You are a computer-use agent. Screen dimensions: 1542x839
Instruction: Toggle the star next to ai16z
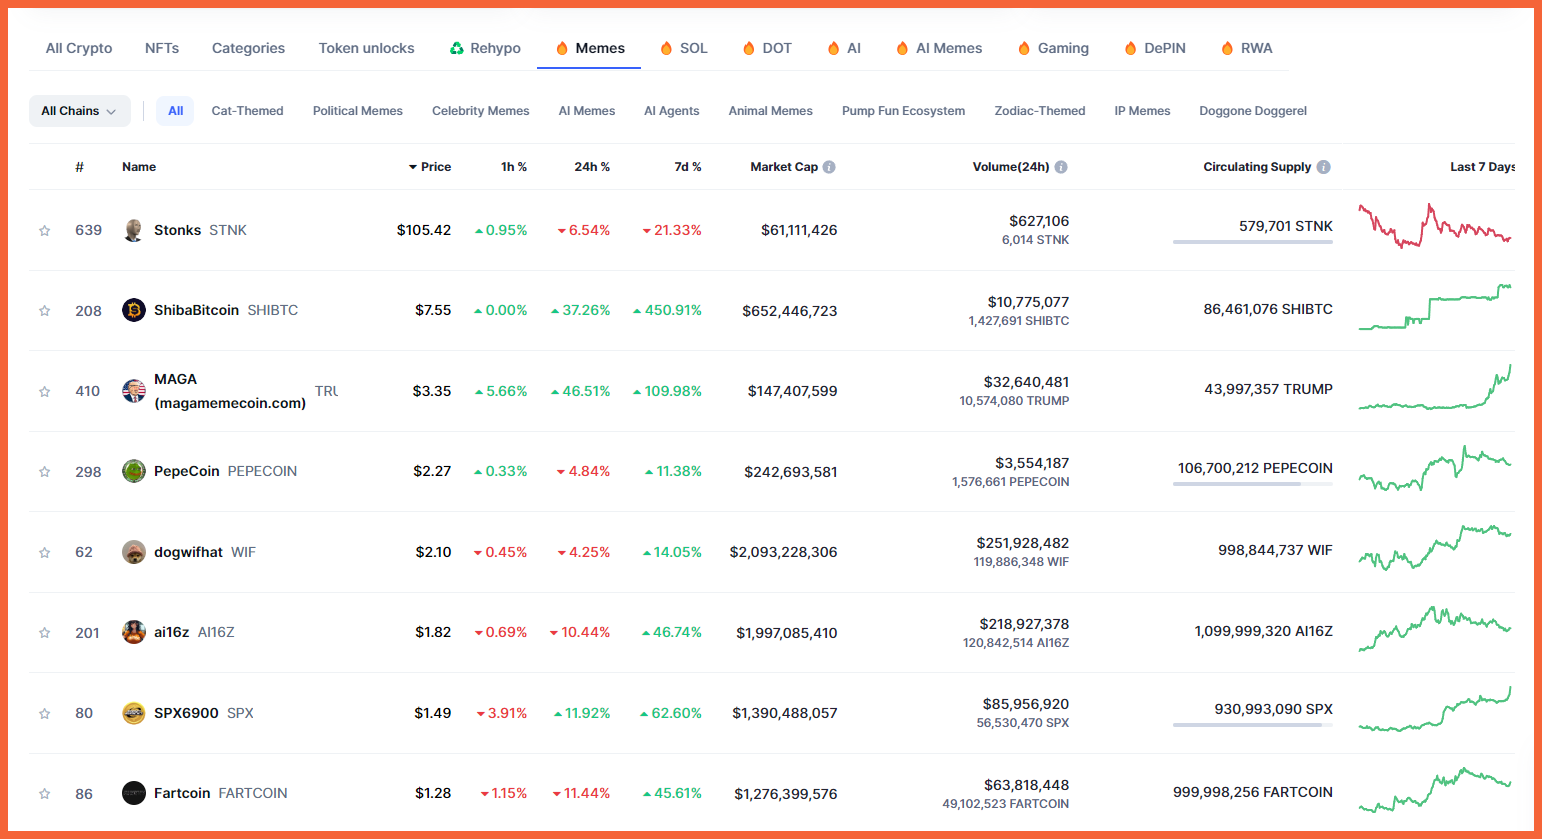click(45, 633)
